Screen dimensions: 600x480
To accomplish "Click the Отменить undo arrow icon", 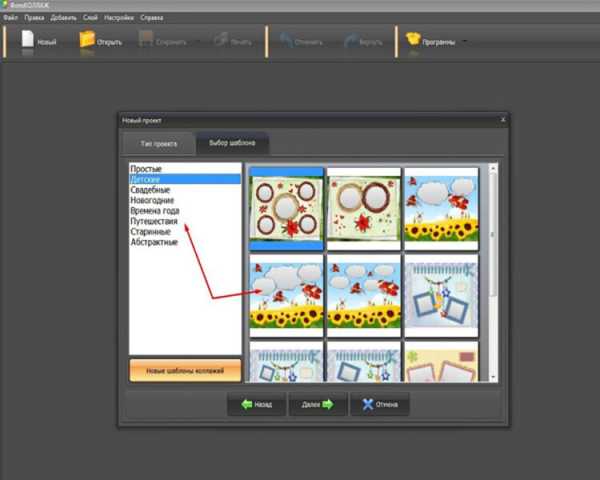I will click(286, 40).
